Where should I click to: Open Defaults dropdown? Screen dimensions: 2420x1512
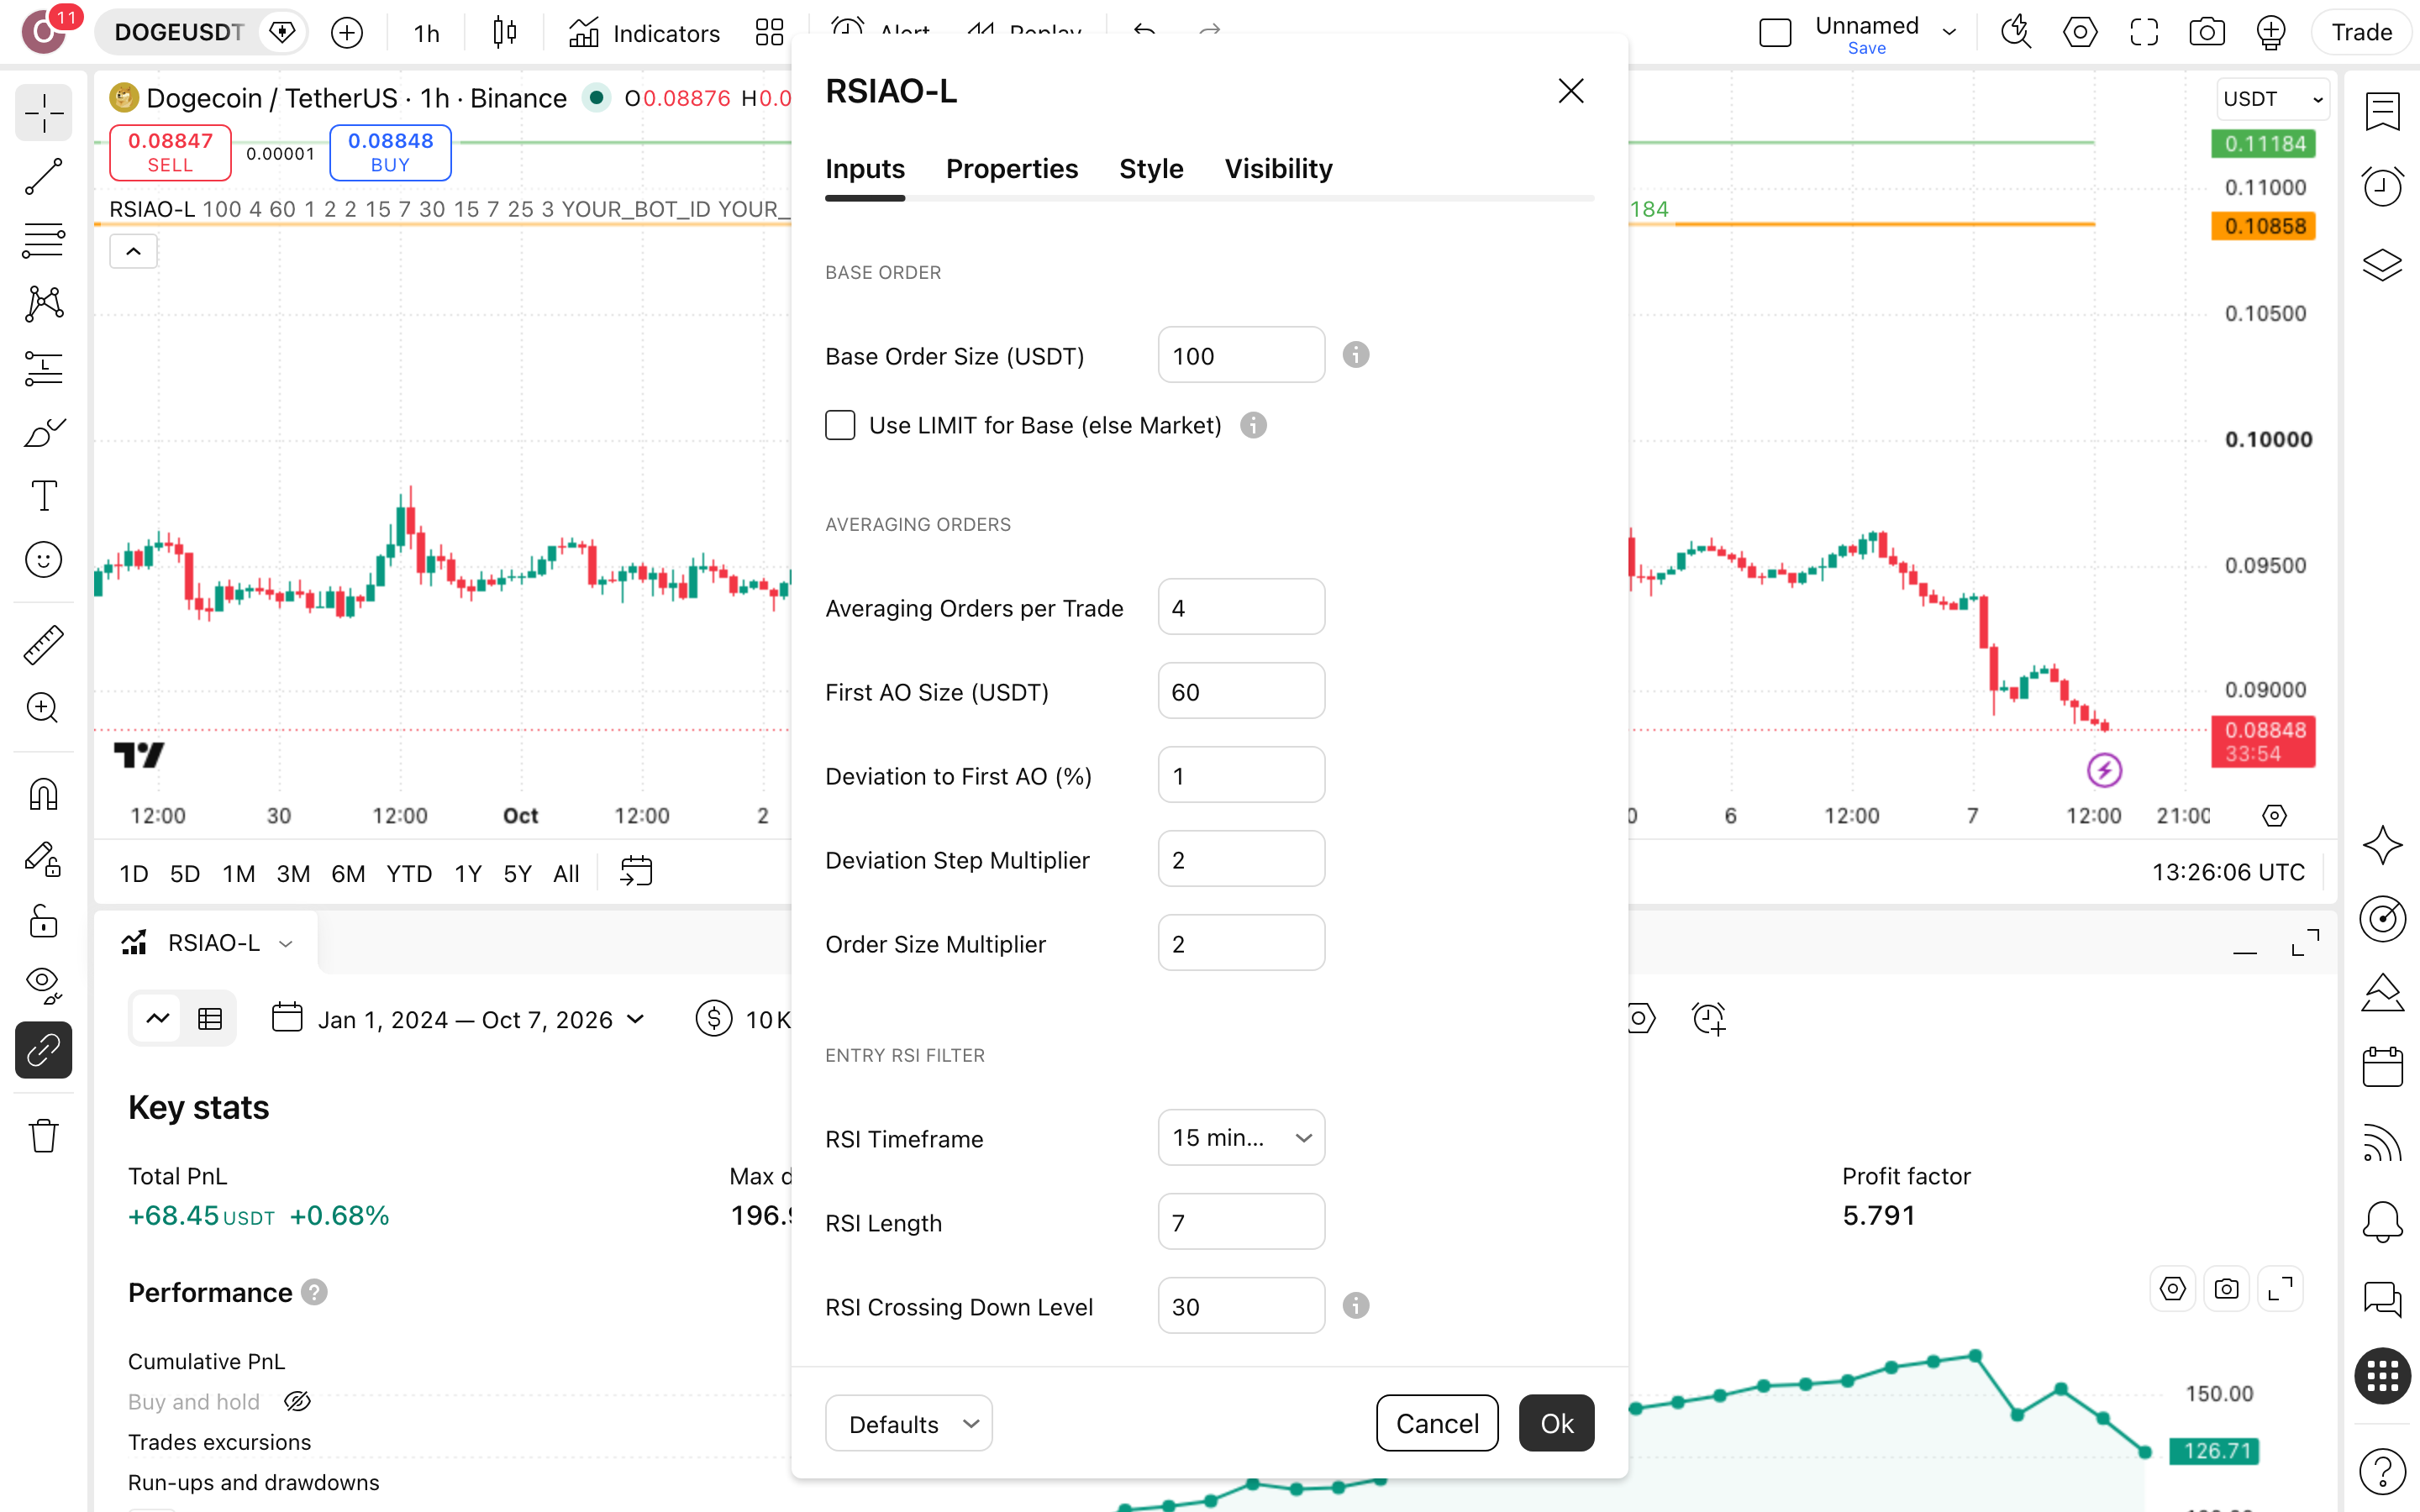point(908,1423)
